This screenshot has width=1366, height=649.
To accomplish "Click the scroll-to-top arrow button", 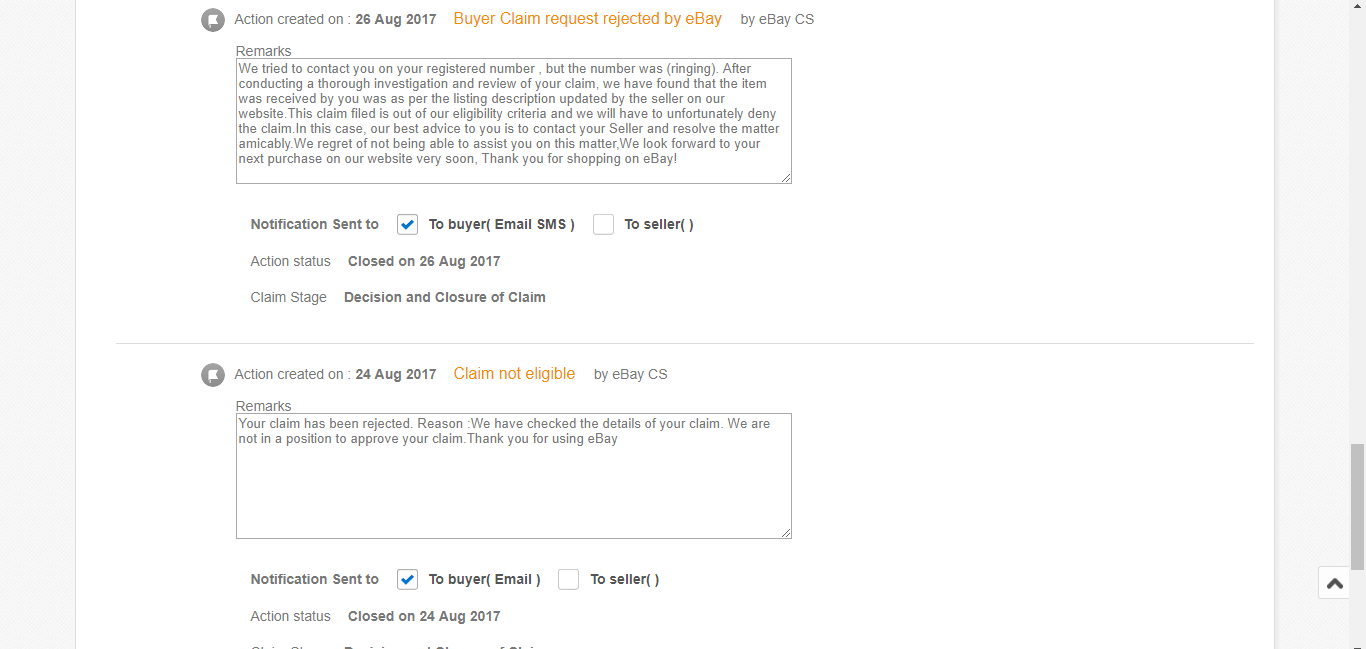I will point(1334,583).
